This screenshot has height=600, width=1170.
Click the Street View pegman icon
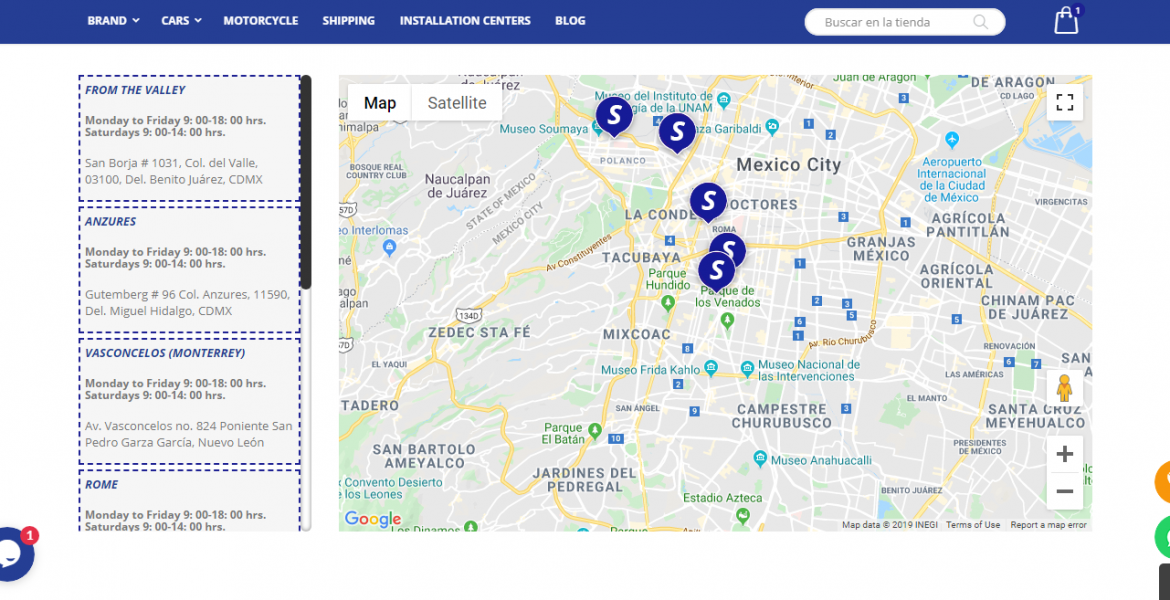point(1064,389)
